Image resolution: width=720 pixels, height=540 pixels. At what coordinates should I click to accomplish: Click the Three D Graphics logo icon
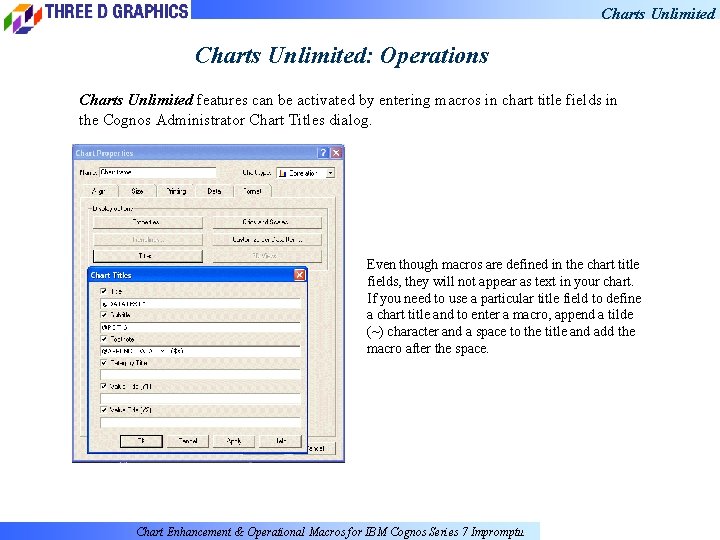22,18
